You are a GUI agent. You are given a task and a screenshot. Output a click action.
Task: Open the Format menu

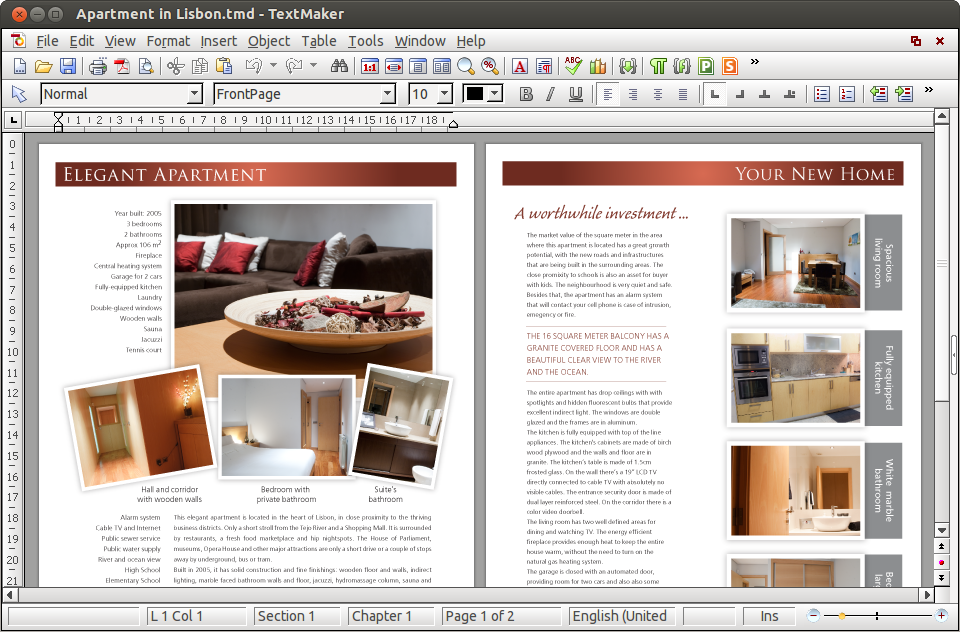click(x=168, y=41)
